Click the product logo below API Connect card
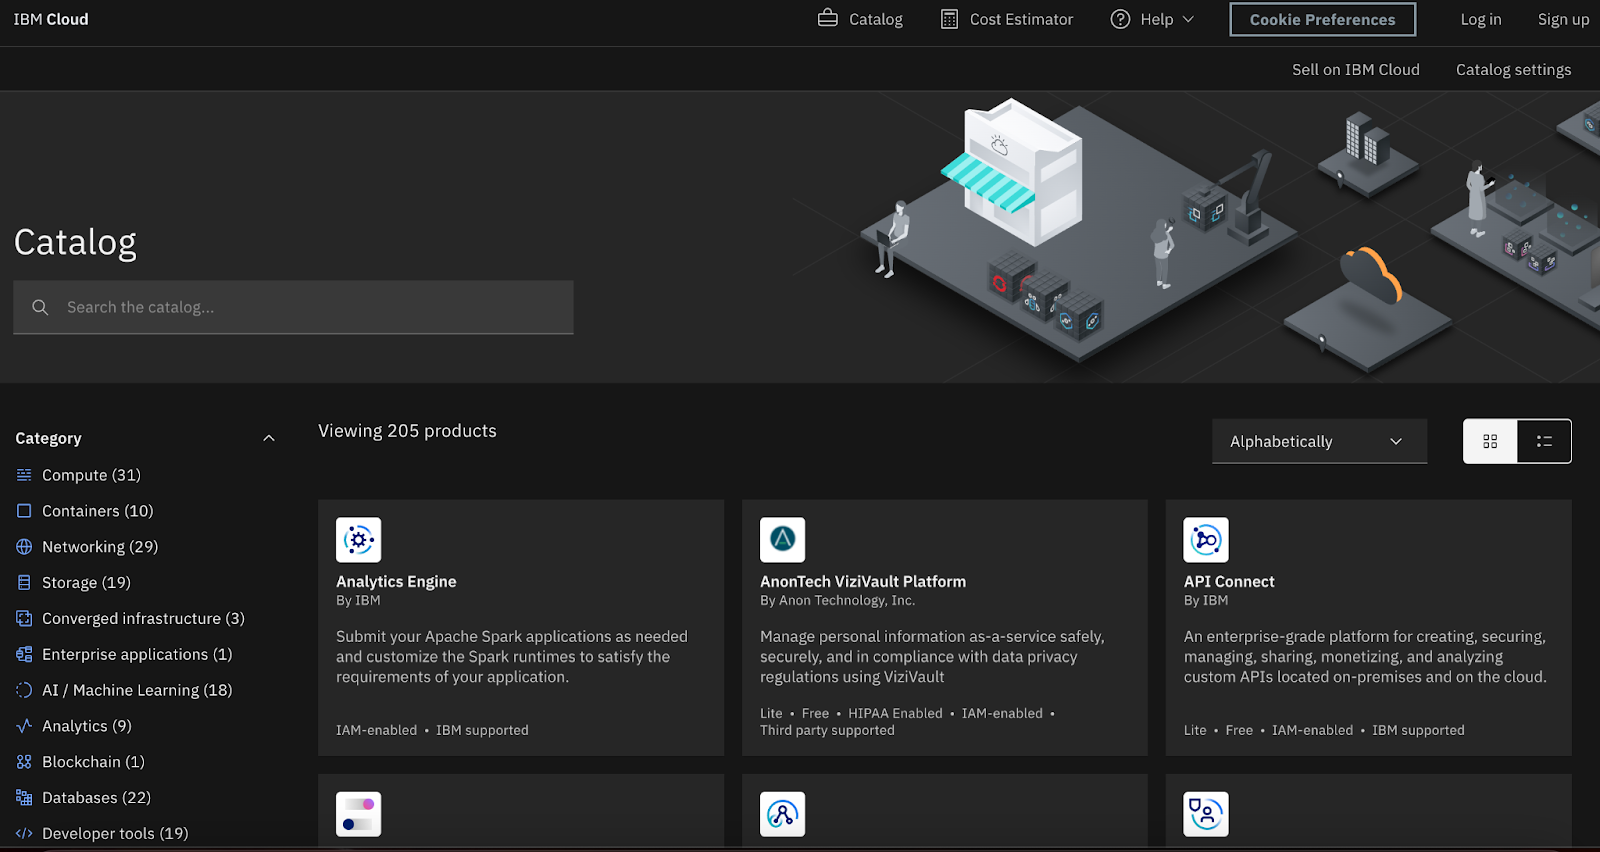1600x852 pixels. tap(1206, 814)
